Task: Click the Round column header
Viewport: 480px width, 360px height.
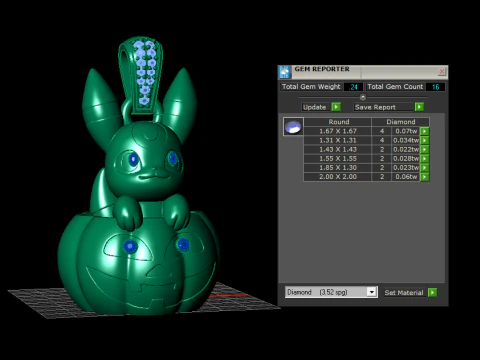Action: (338, 122)
